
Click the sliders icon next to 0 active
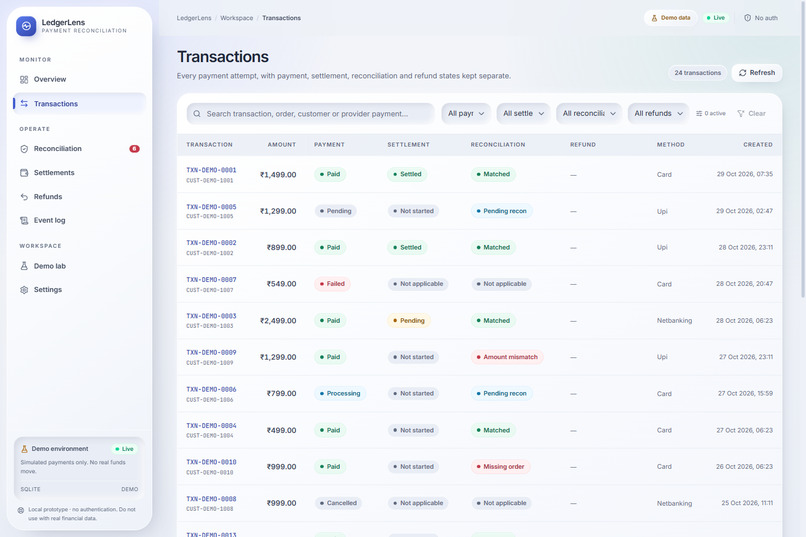click(x=699, y=114)
